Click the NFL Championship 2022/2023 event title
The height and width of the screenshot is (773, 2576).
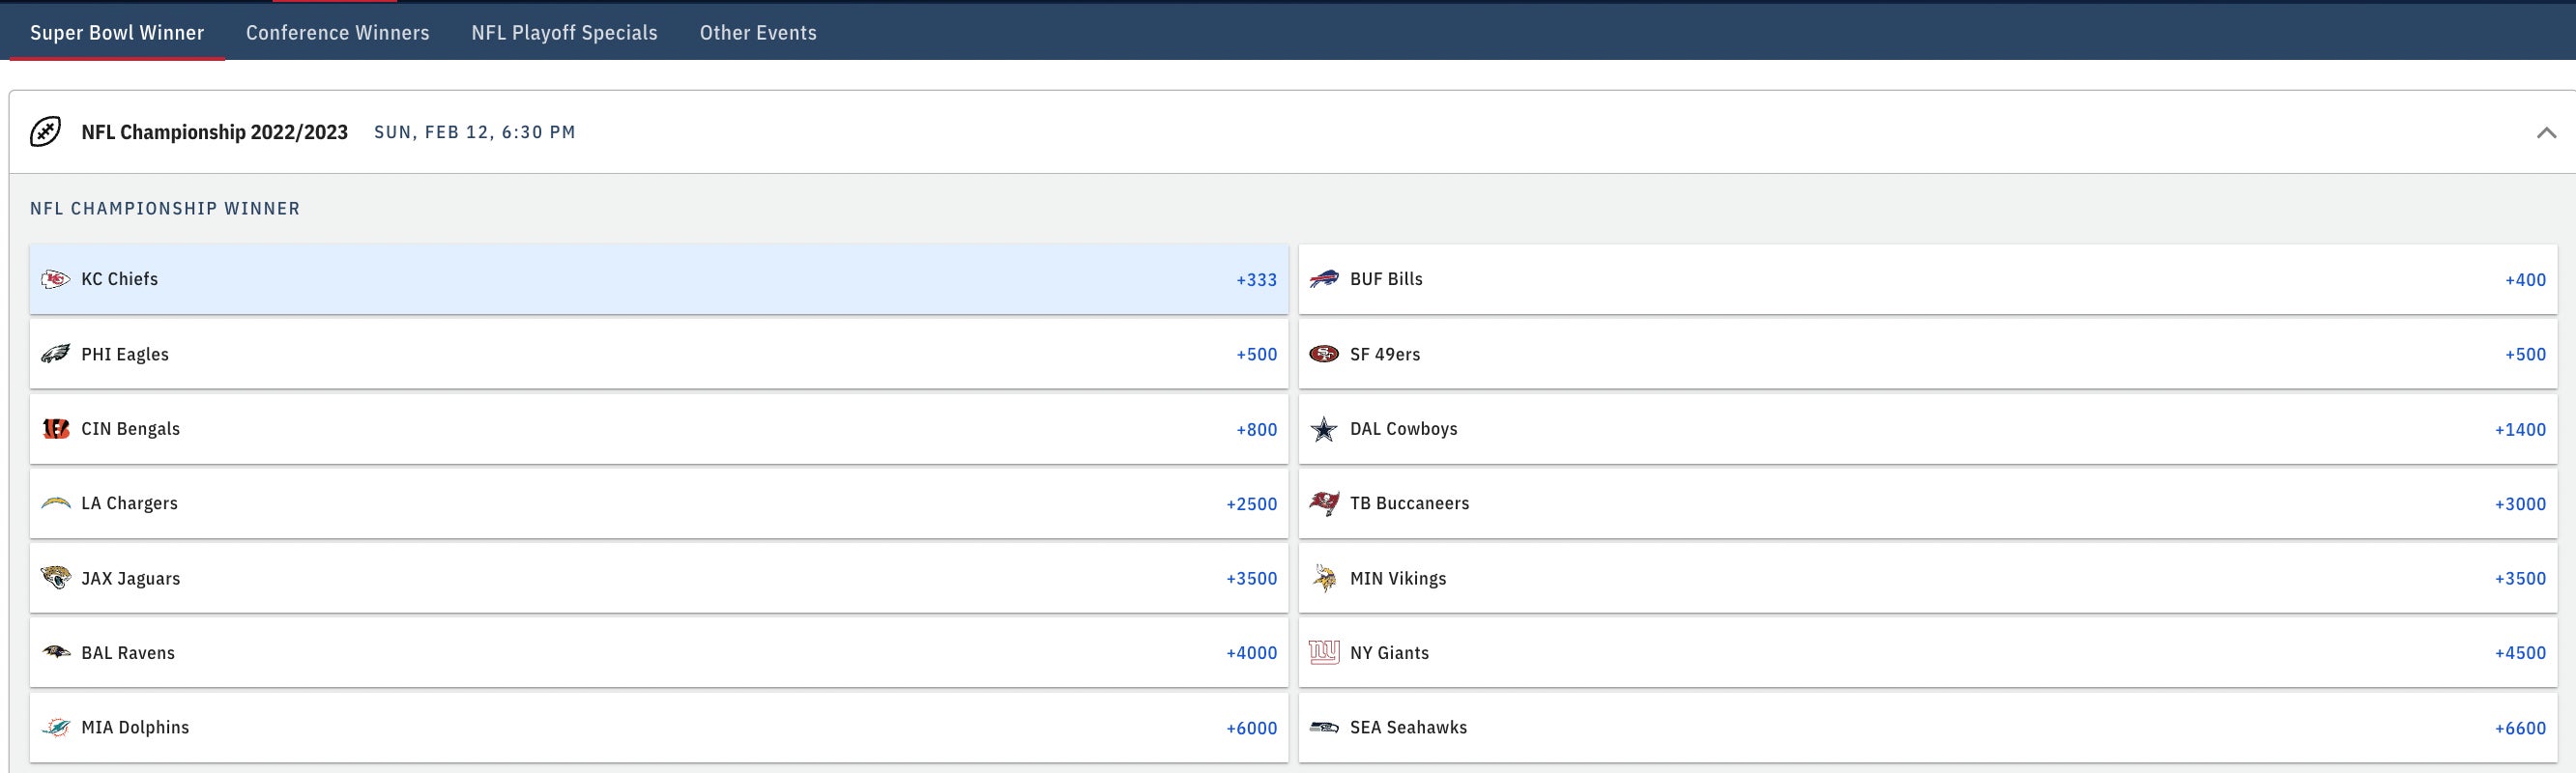point(214,132)
